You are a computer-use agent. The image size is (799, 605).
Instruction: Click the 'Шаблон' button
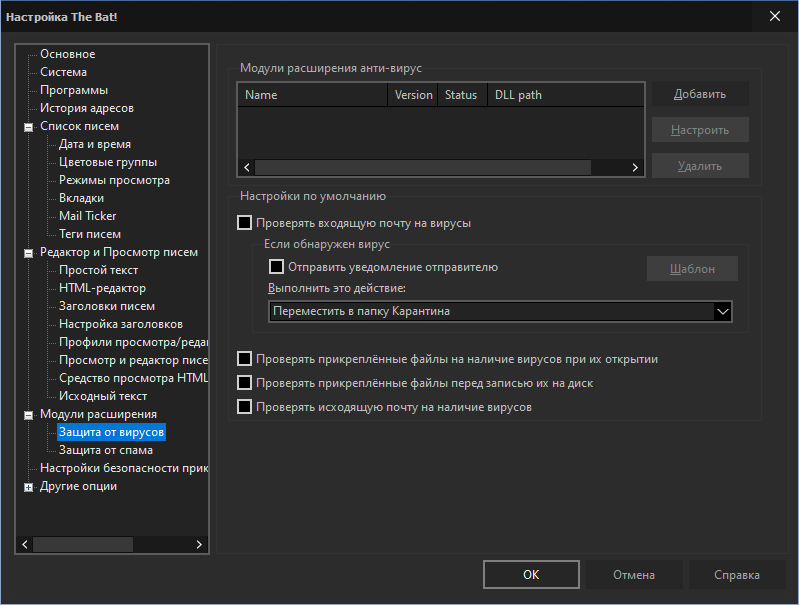[x=692, y=269]
